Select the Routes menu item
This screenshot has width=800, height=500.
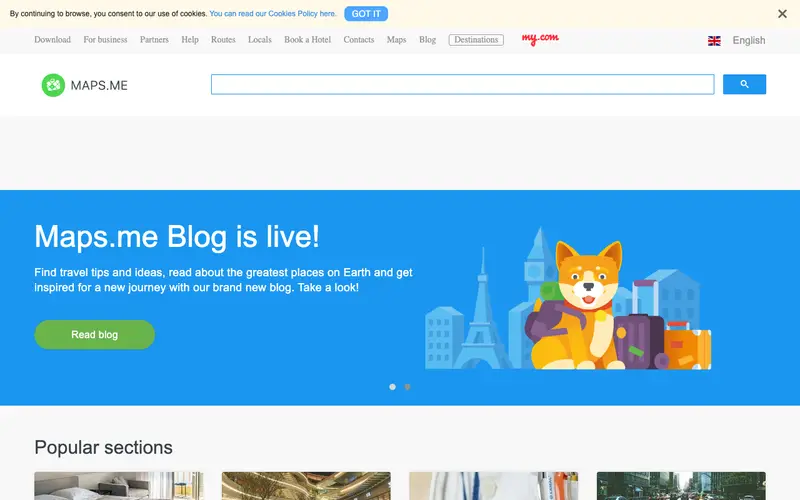pyautogui.click(x=223, y=40)
